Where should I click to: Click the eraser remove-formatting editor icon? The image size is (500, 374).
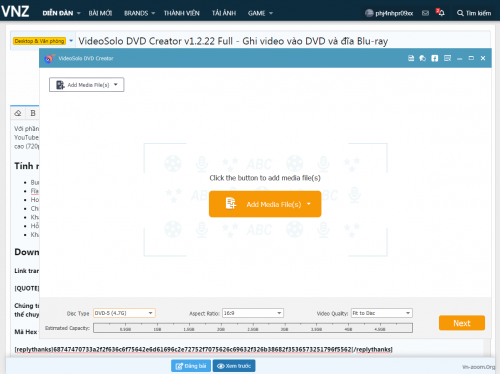pos(18,113)
